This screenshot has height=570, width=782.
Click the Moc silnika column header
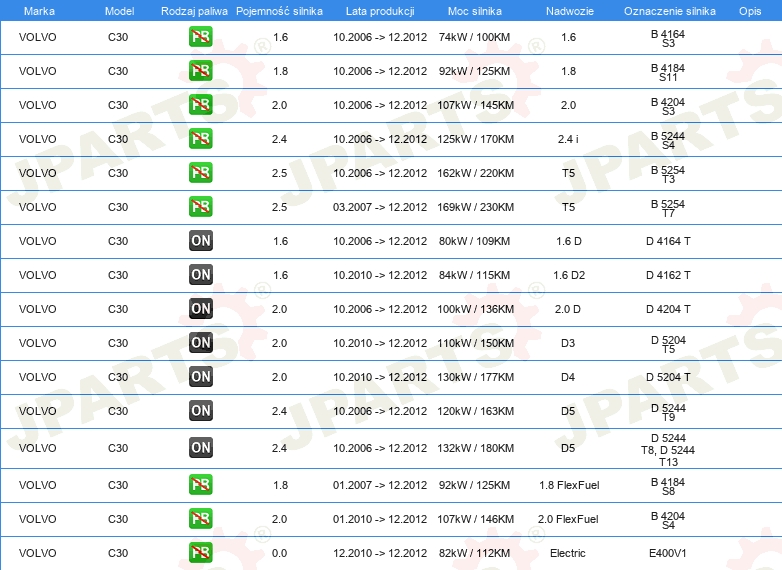click(475, 11)
